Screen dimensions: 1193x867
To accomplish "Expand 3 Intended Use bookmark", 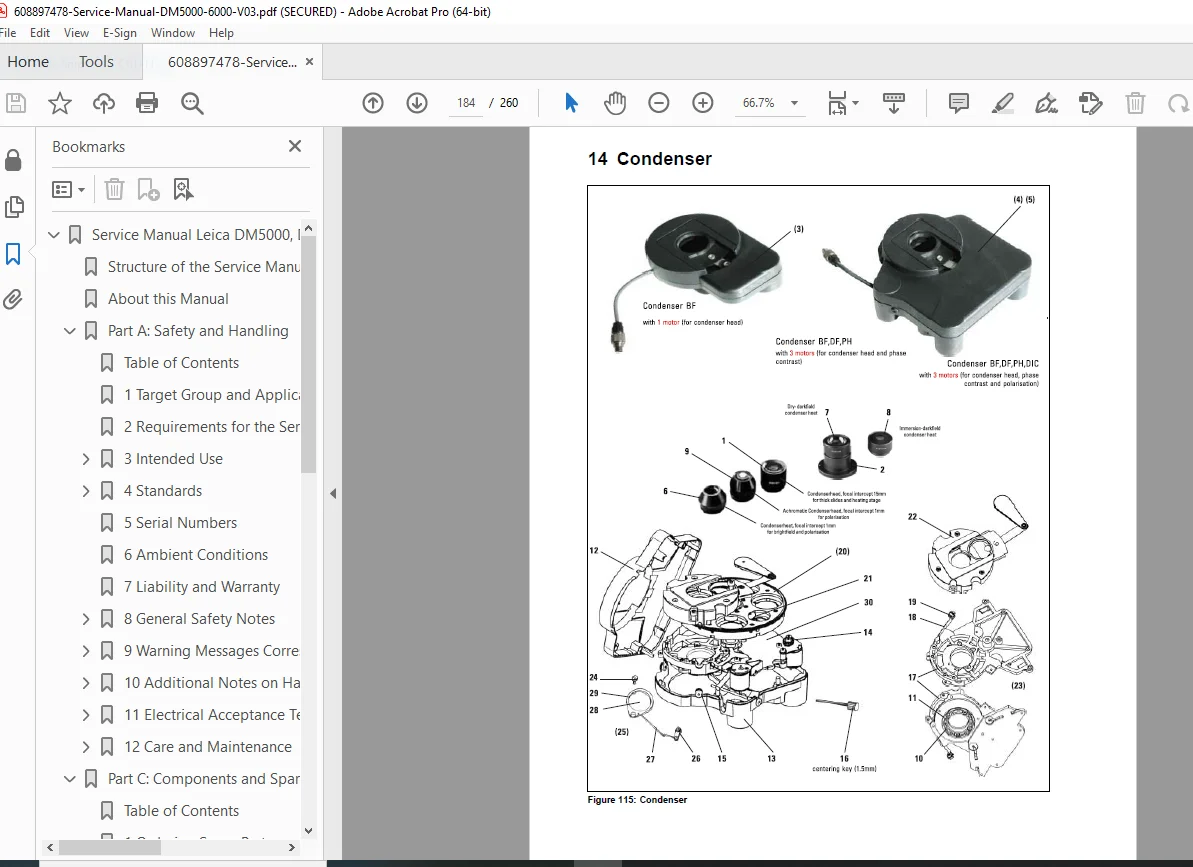I will tap(86, 459).
